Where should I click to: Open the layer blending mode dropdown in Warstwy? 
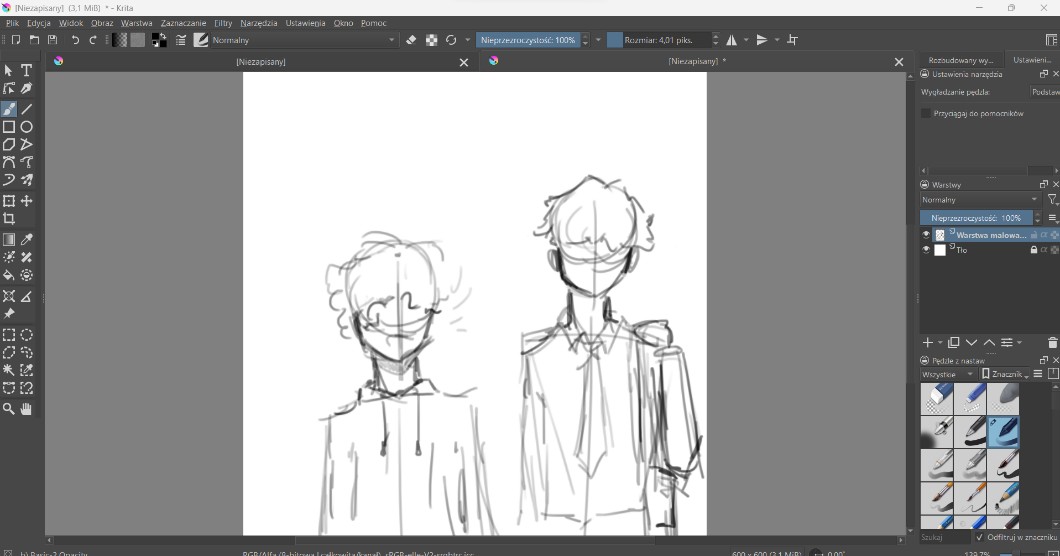979,200
